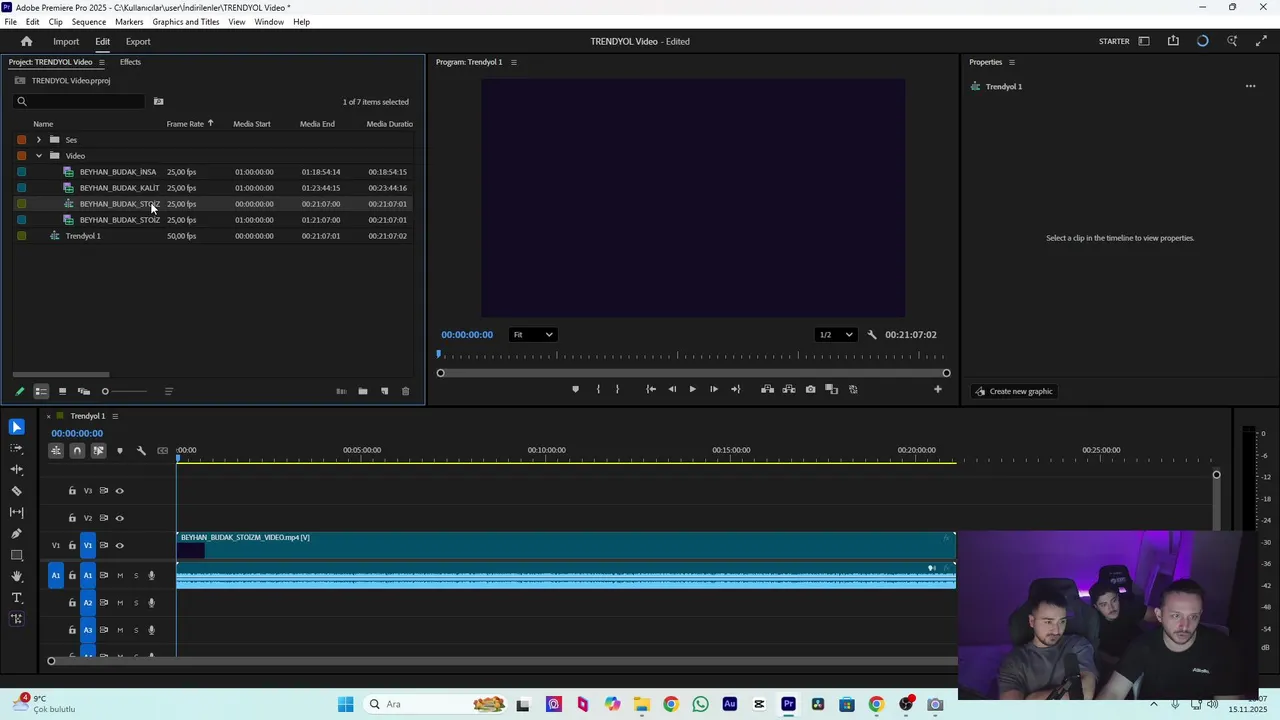The height and width of the screenshot is (720, 1280).
Task: Toggle snap in timeline
Action: [x=77, y=451]
